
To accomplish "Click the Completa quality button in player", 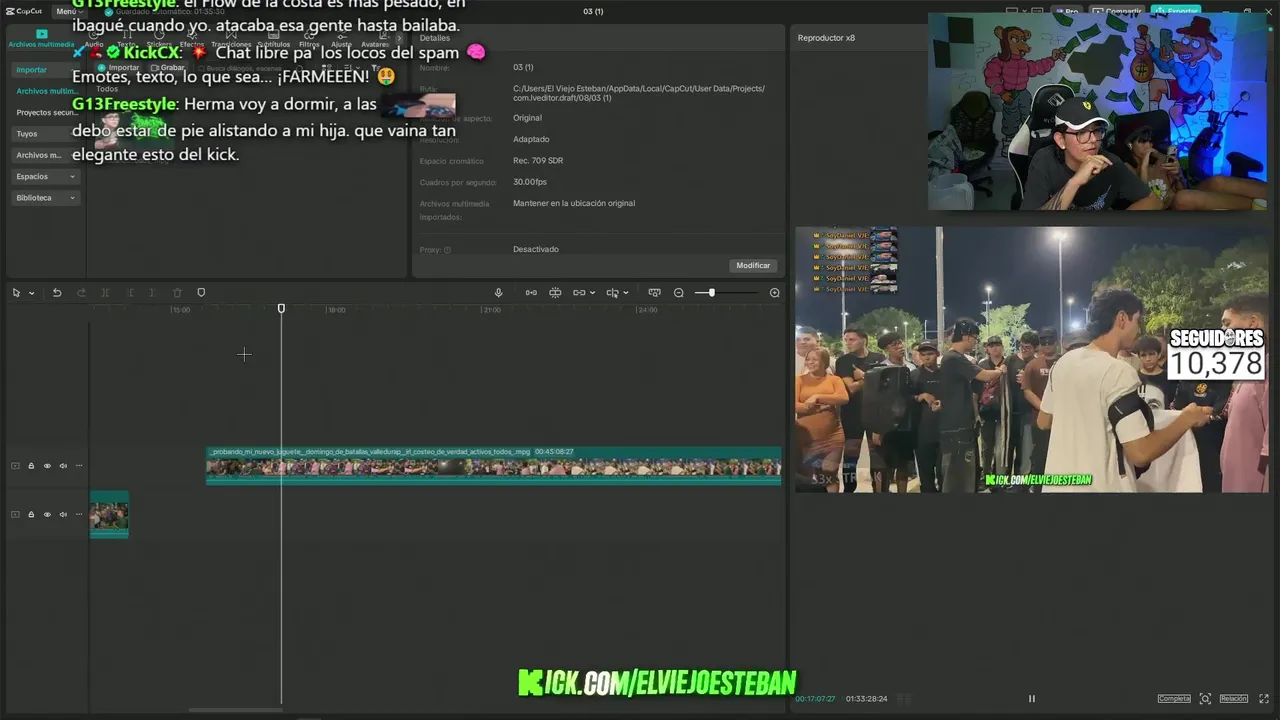I will [x=1174, y=699].
